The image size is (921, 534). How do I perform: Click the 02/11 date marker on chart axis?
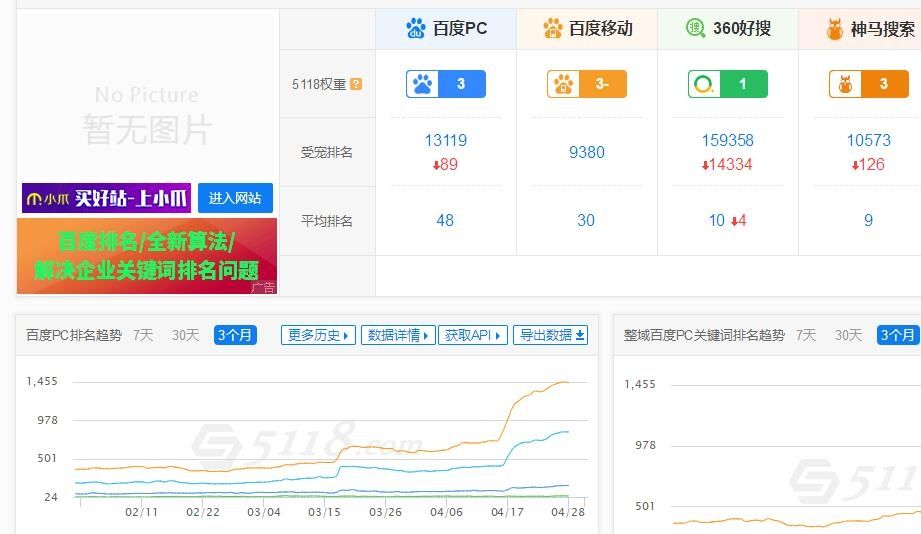(141, 512)
